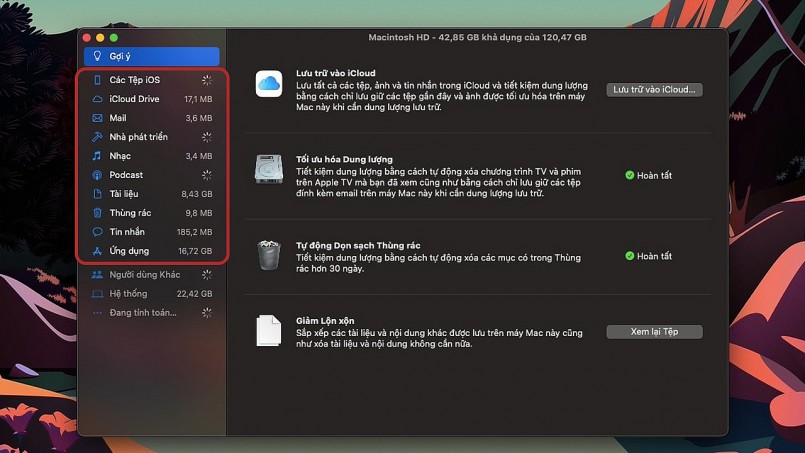
Task: Click the Mail envelope icon in sidebar
Action: (x=97, y=118)
